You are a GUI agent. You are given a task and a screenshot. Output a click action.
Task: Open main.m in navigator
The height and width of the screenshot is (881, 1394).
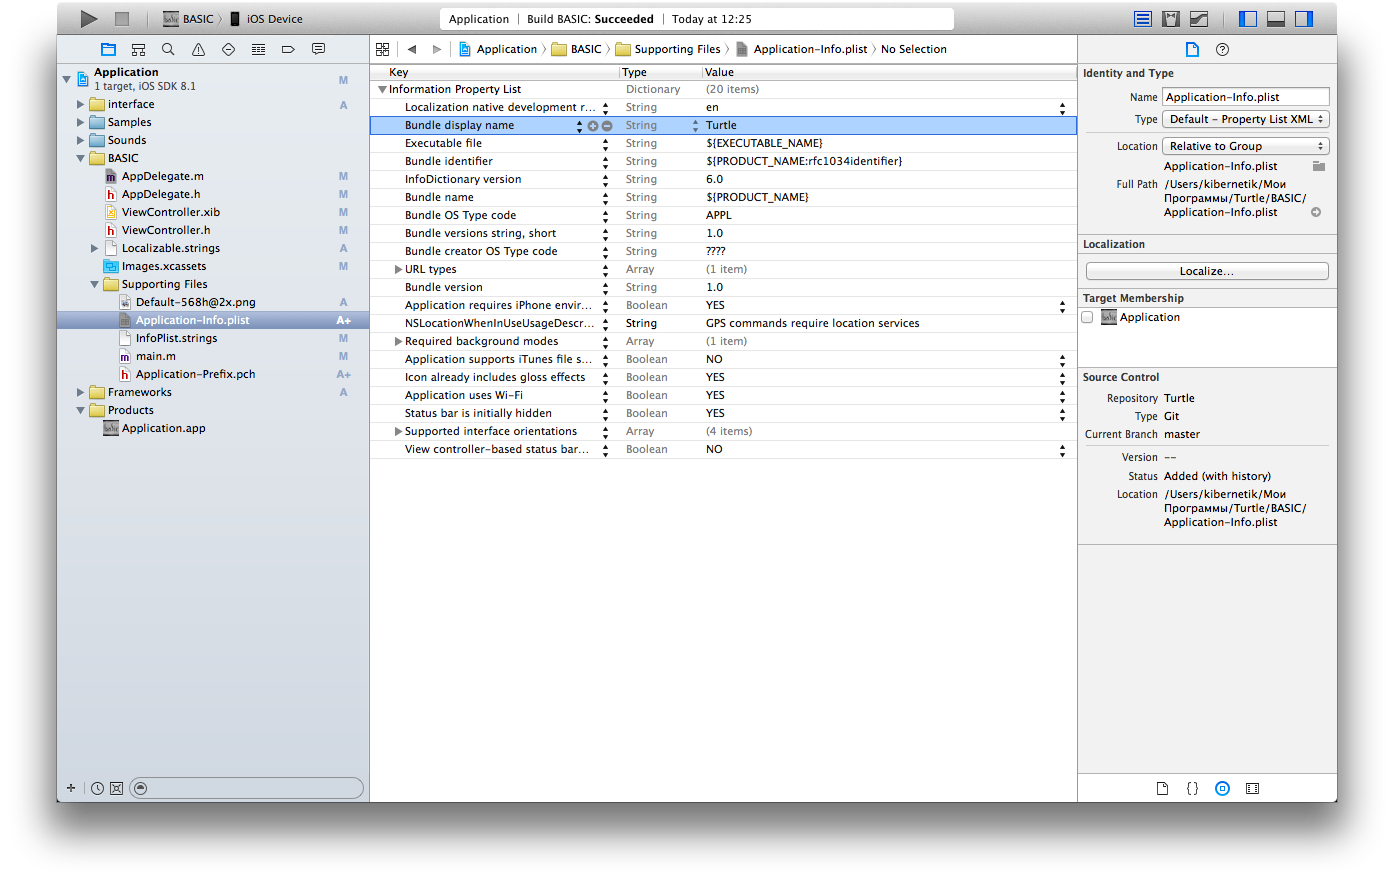click(155, 356)
